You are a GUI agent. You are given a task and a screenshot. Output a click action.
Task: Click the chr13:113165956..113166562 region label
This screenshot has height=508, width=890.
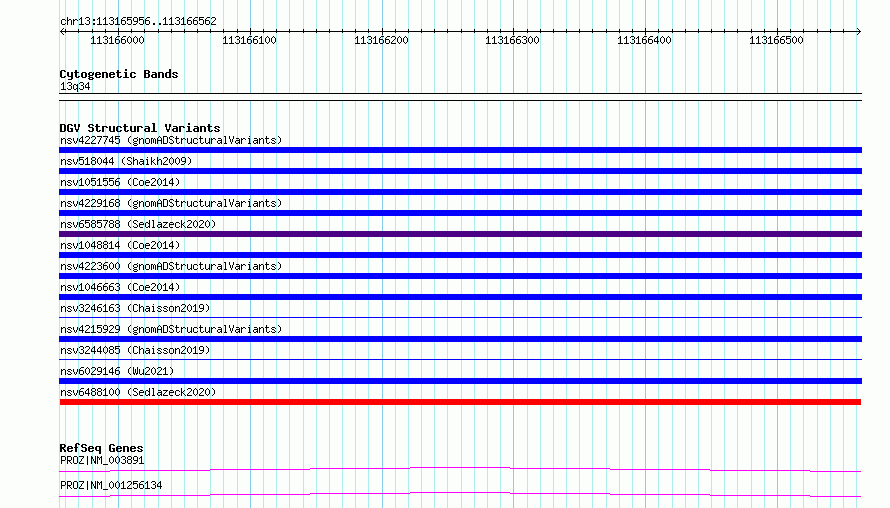click(x=138, y=22)
